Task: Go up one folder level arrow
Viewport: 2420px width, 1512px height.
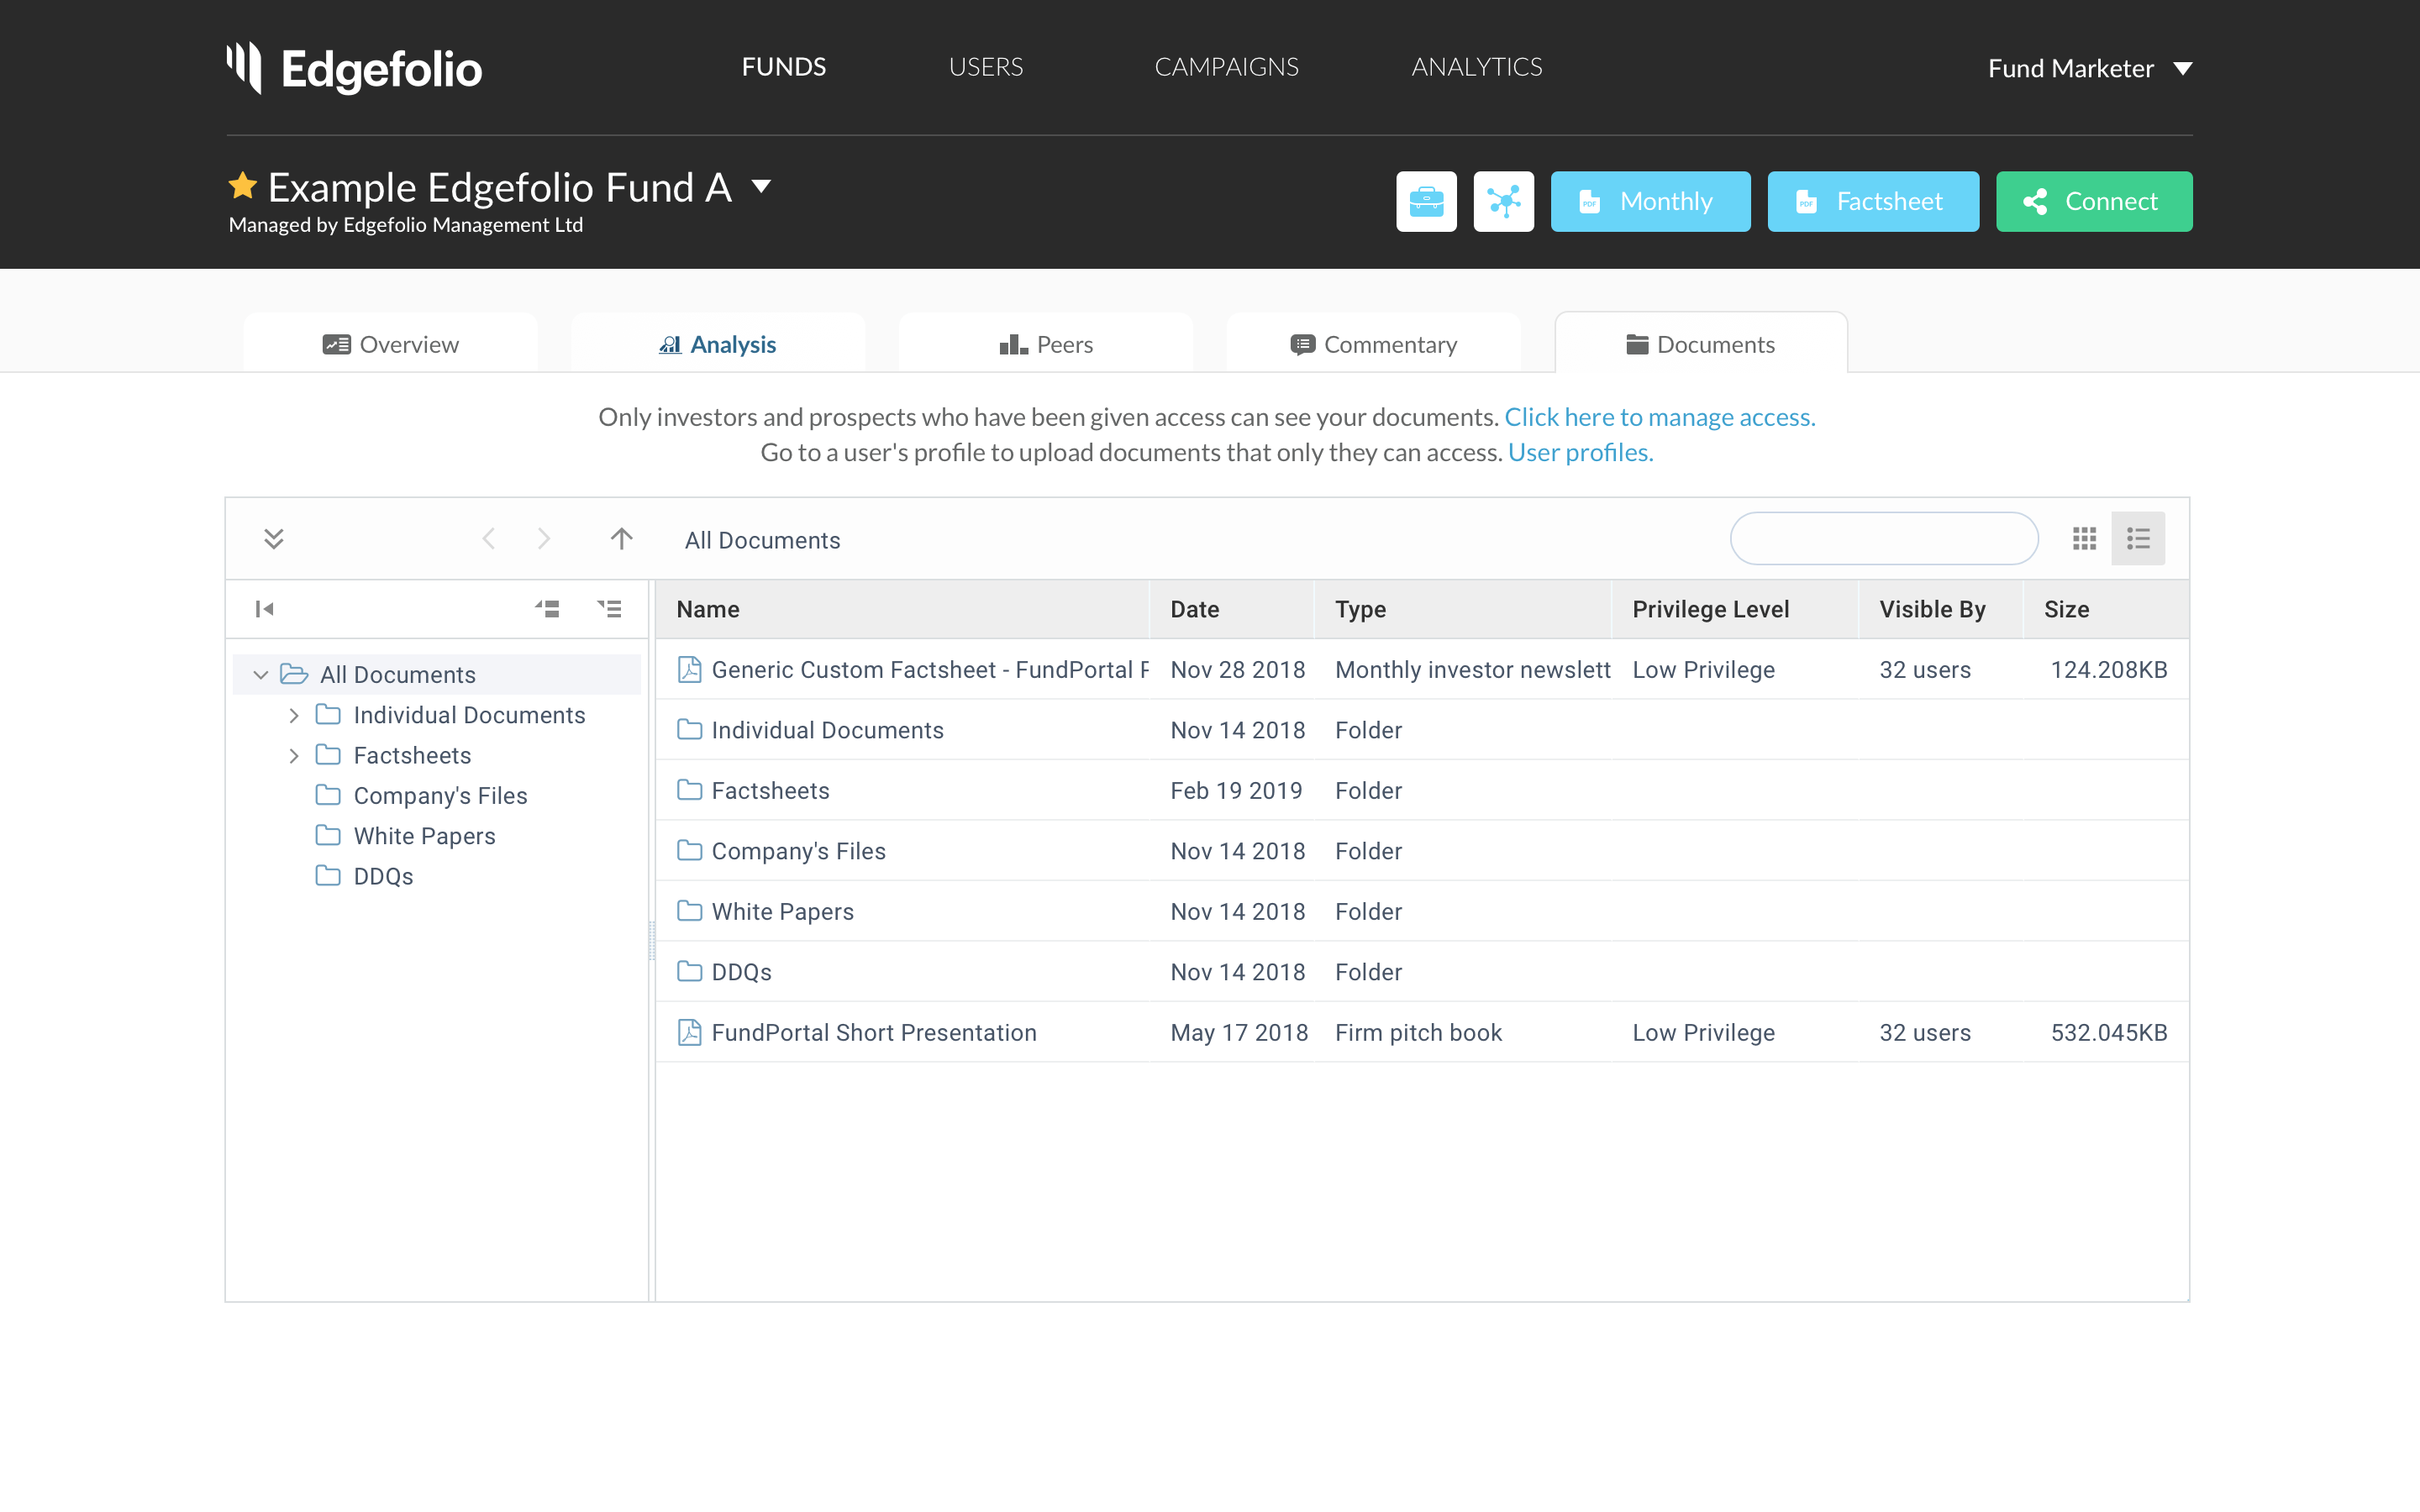Action: (x=621, y=539)
